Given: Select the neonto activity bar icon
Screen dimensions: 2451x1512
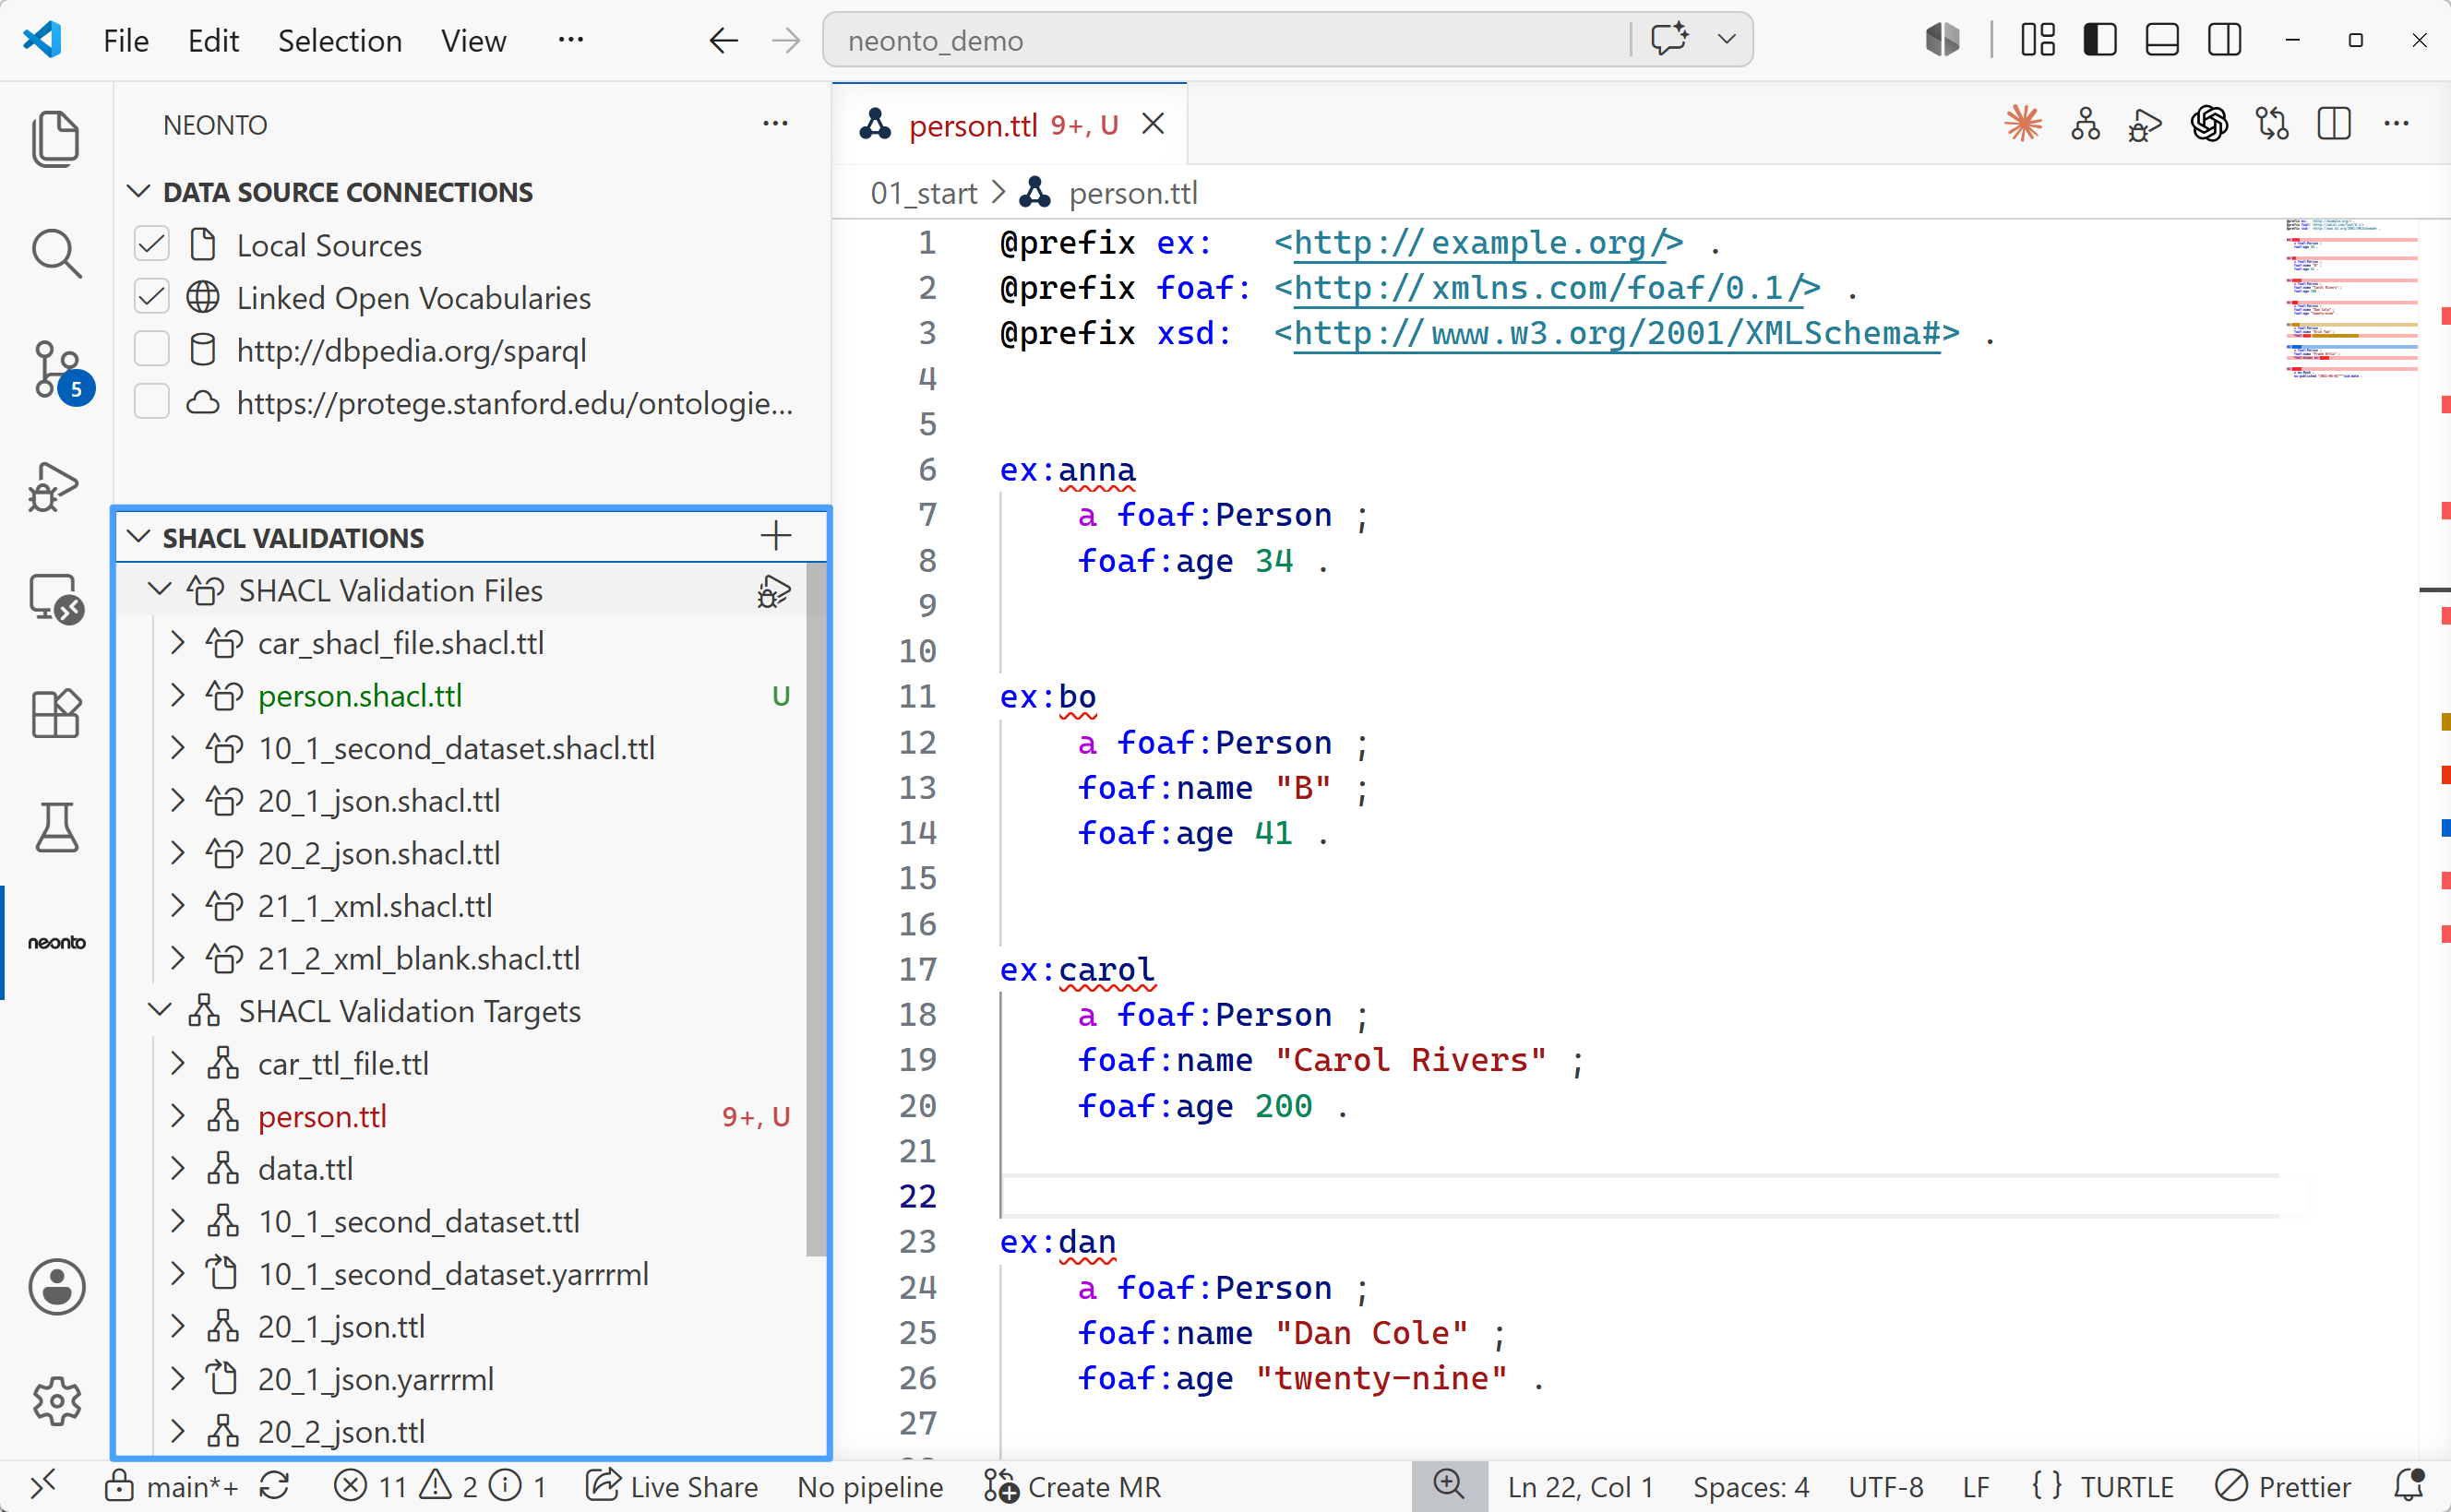Looking at the screenshot, I should tap(56, 942).
